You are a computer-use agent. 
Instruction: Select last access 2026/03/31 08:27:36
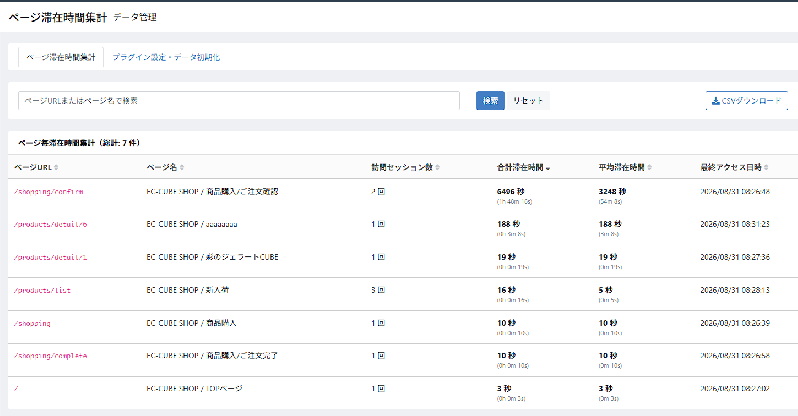coord(735,257)
